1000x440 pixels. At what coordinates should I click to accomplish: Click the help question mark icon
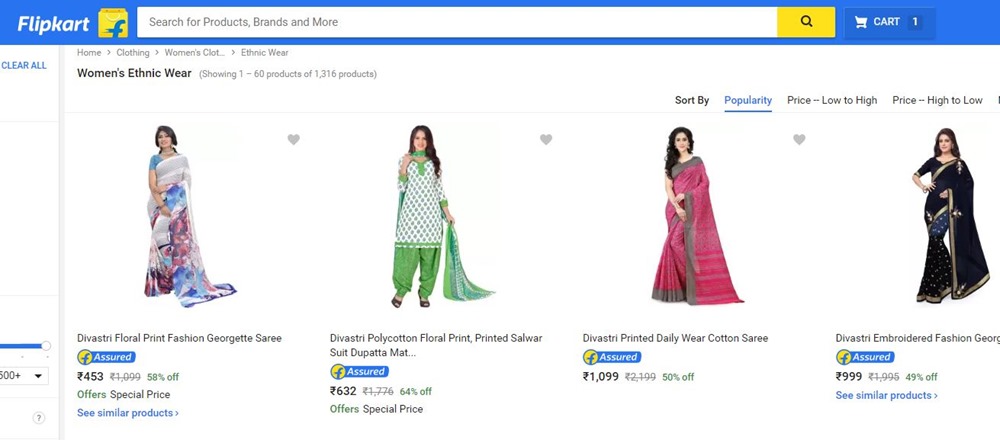(39, 418)
